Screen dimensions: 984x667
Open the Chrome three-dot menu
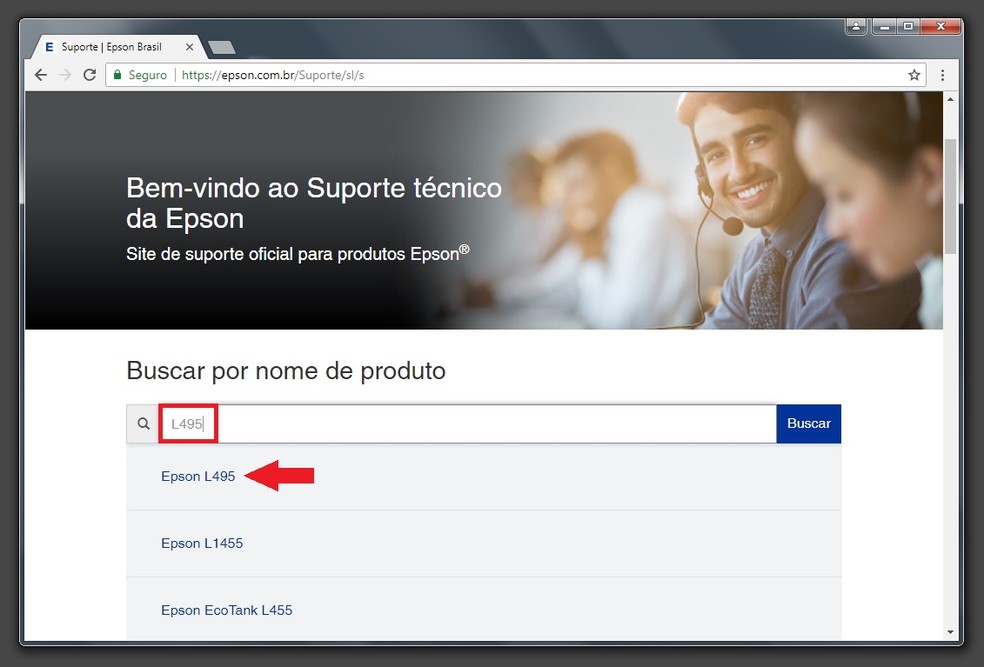[941, 74]
